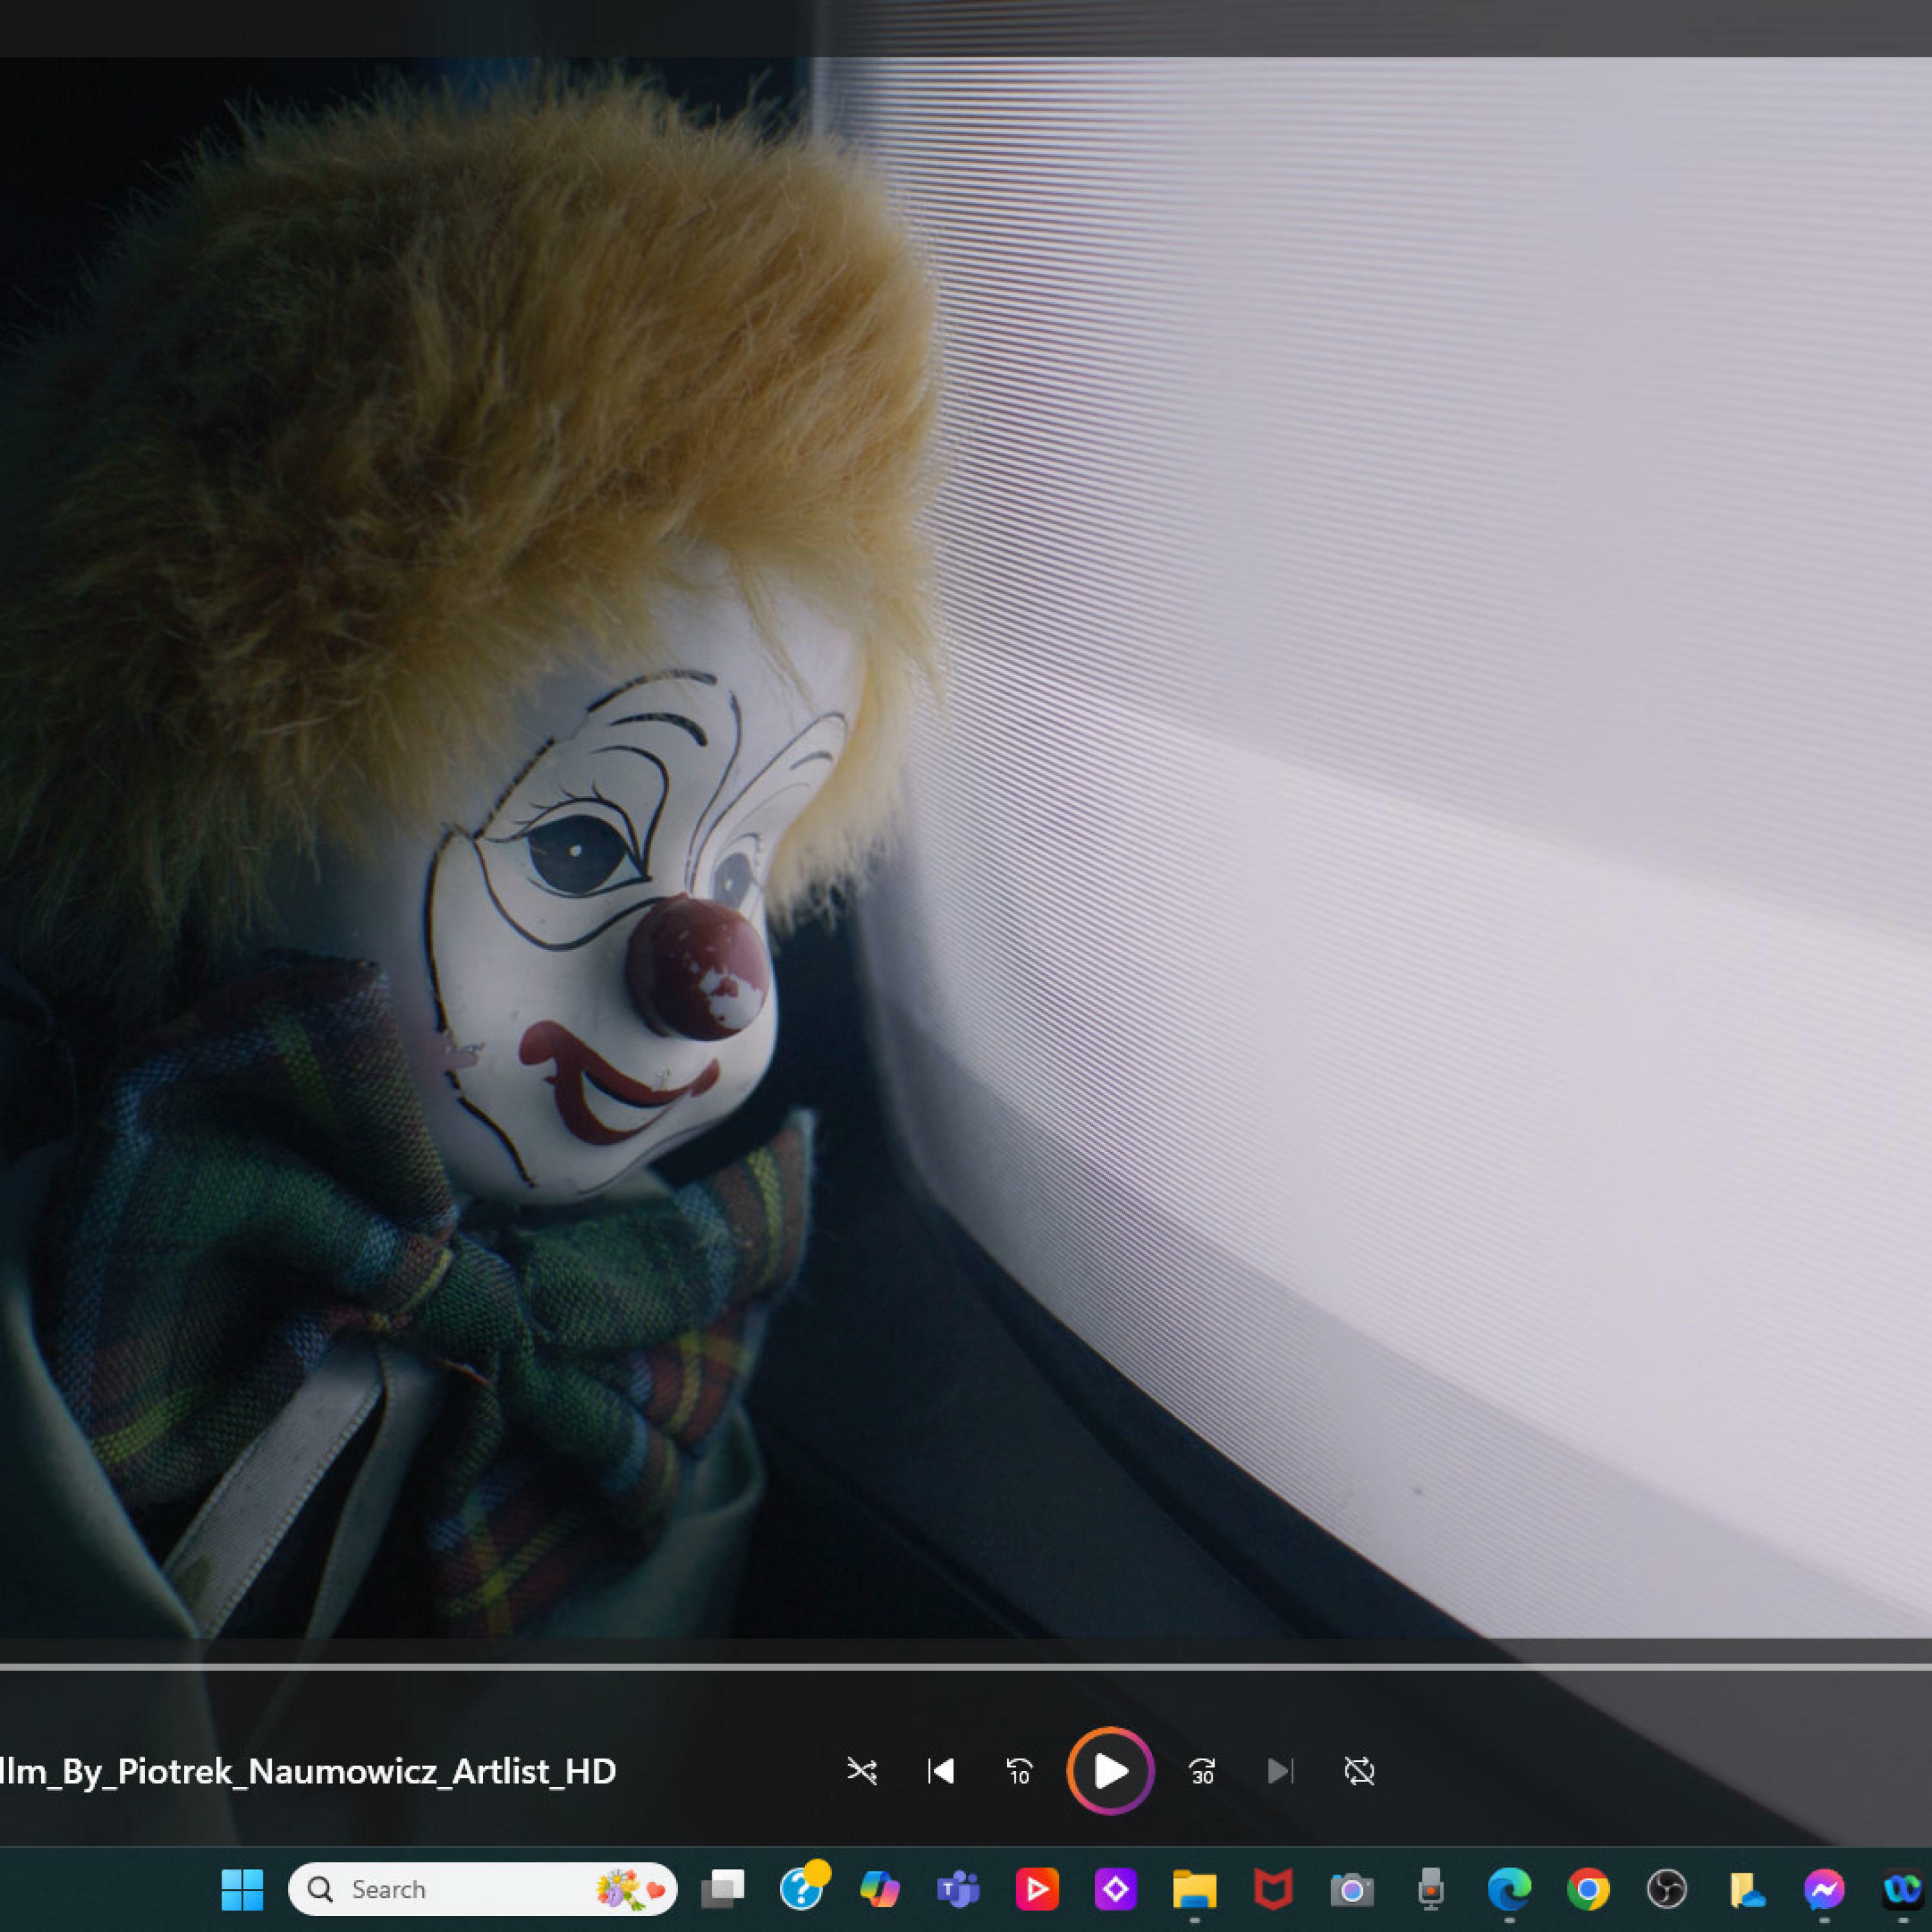Open Google Chrome from taskbar
1932x1932 pixels.
(x=1588, y=1889)
